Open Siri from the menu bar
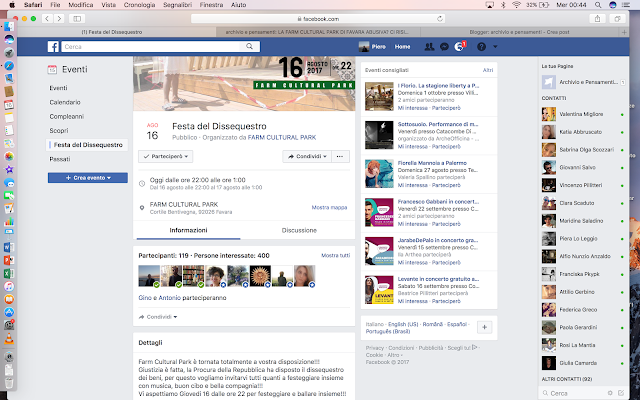 click(x=612, y=5)
